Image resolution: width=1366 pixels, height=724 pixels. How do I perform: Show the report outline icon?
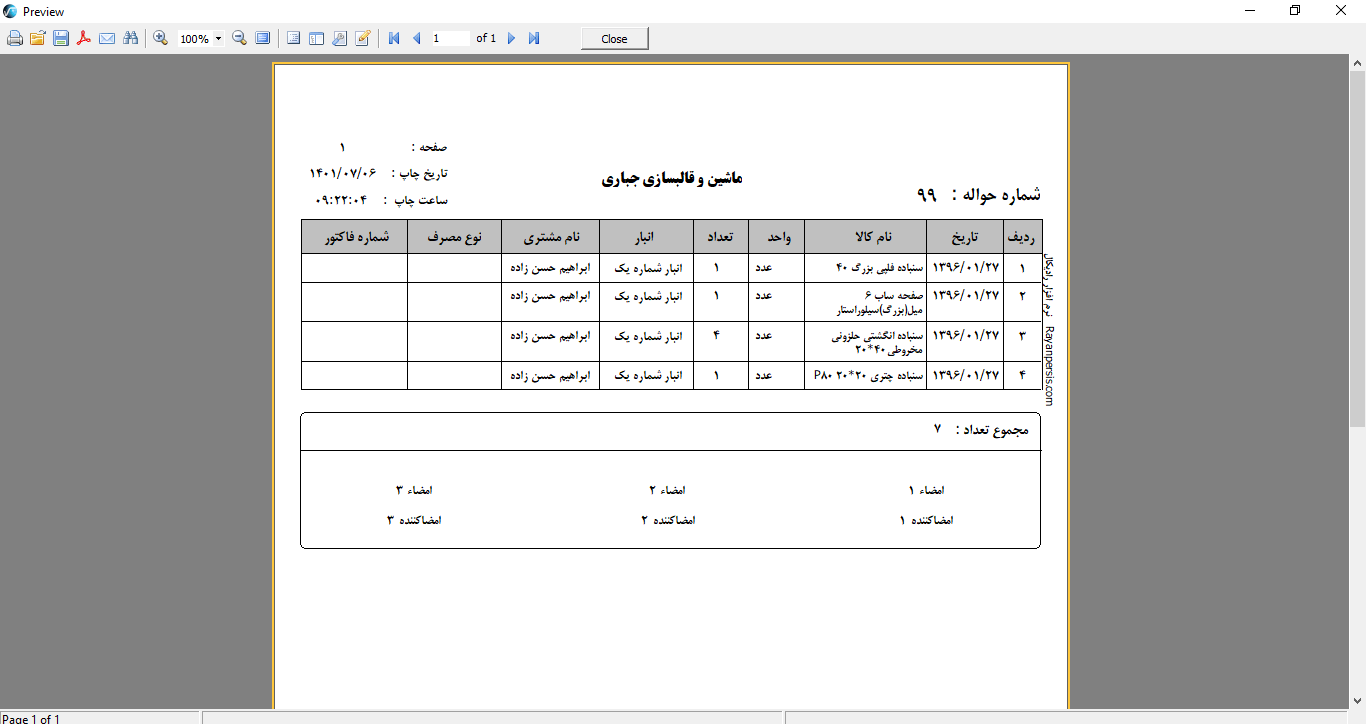pos(293,38)
